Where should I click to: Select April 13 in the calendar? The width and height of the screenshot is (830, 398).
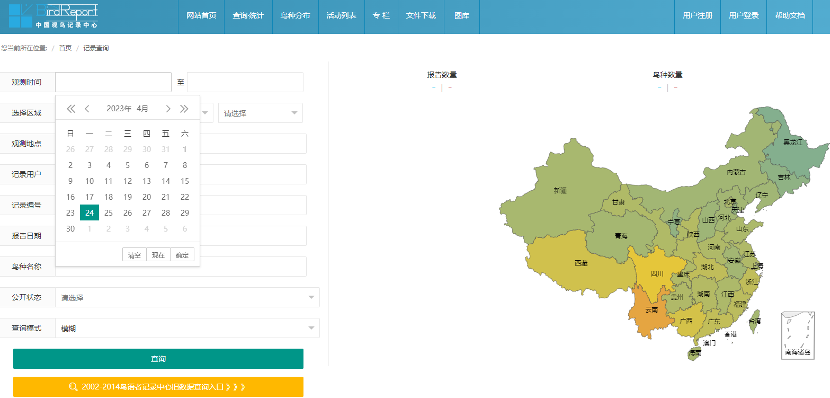coord(147,181)
